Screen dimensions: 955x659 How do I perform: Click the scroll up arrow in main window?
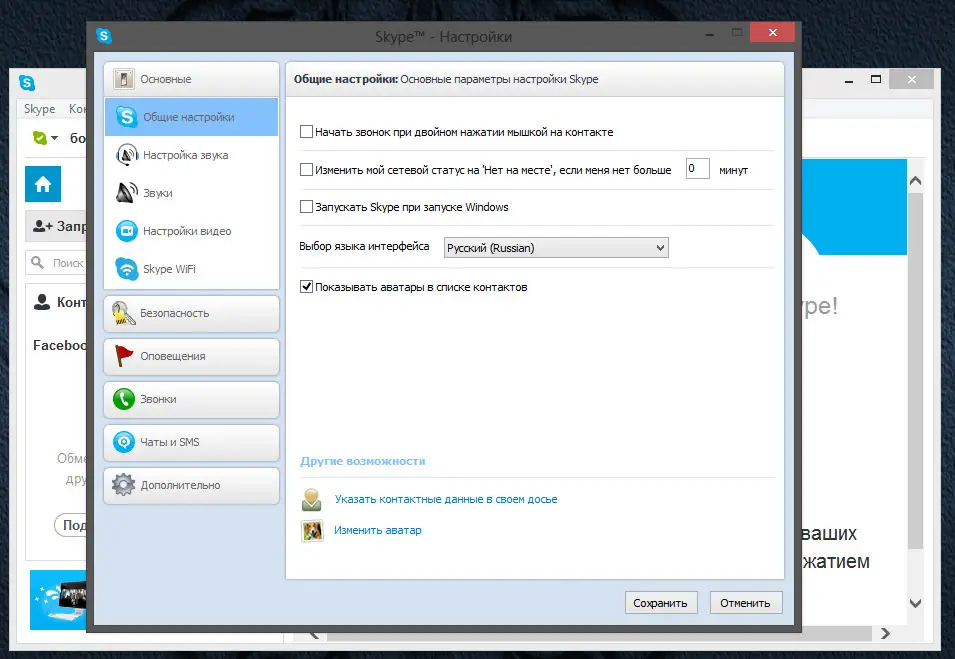[915, 181]
